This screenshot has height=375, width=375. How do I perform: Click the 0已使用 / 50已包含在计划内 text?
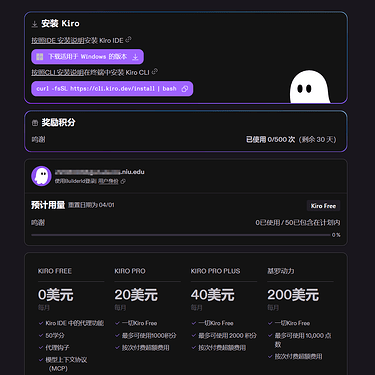(x=298, y=223)
